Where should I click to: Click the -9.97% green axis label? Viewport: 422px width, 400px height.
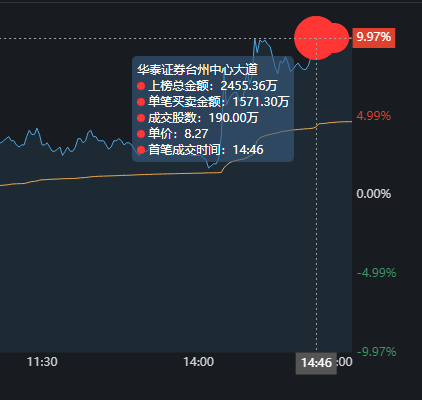(376, 351)
